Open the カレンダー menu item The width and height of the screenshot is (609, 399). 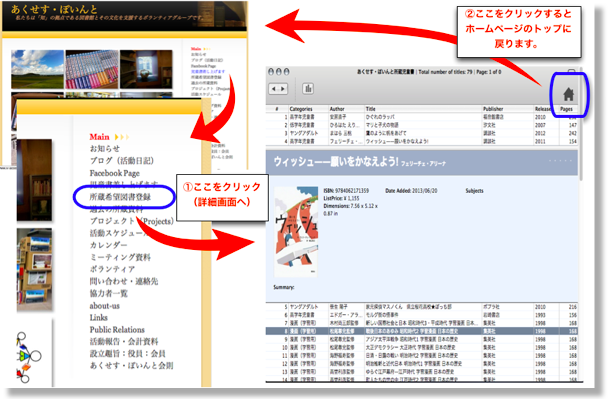[108, 245]
